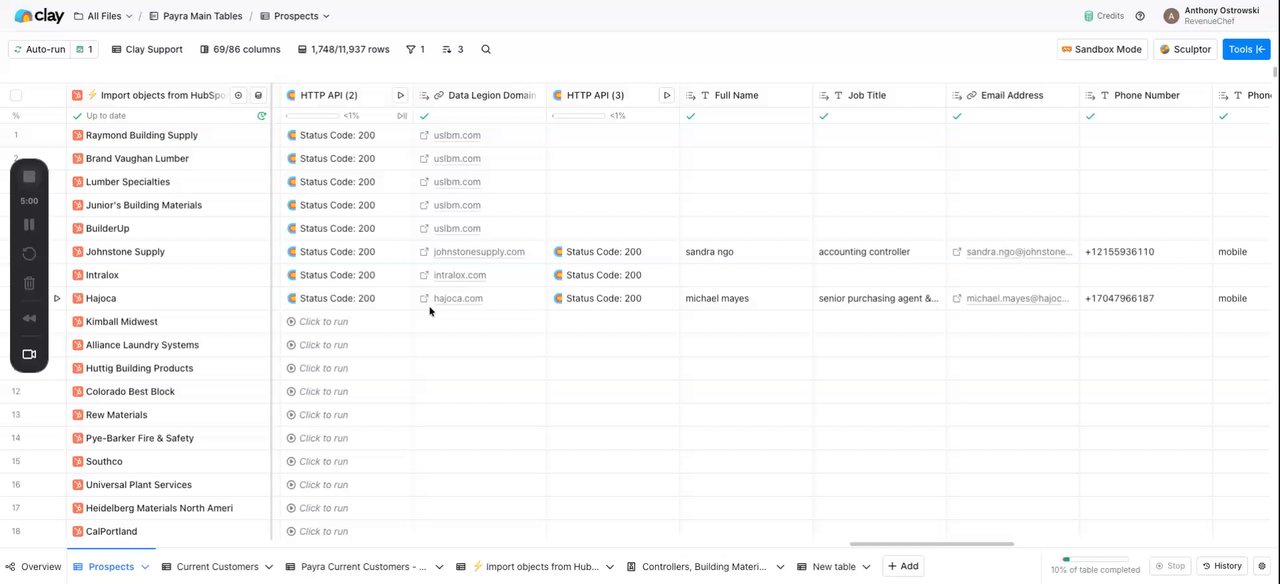
Task: Pause the screen recording
Action: (x=29, y=225)
